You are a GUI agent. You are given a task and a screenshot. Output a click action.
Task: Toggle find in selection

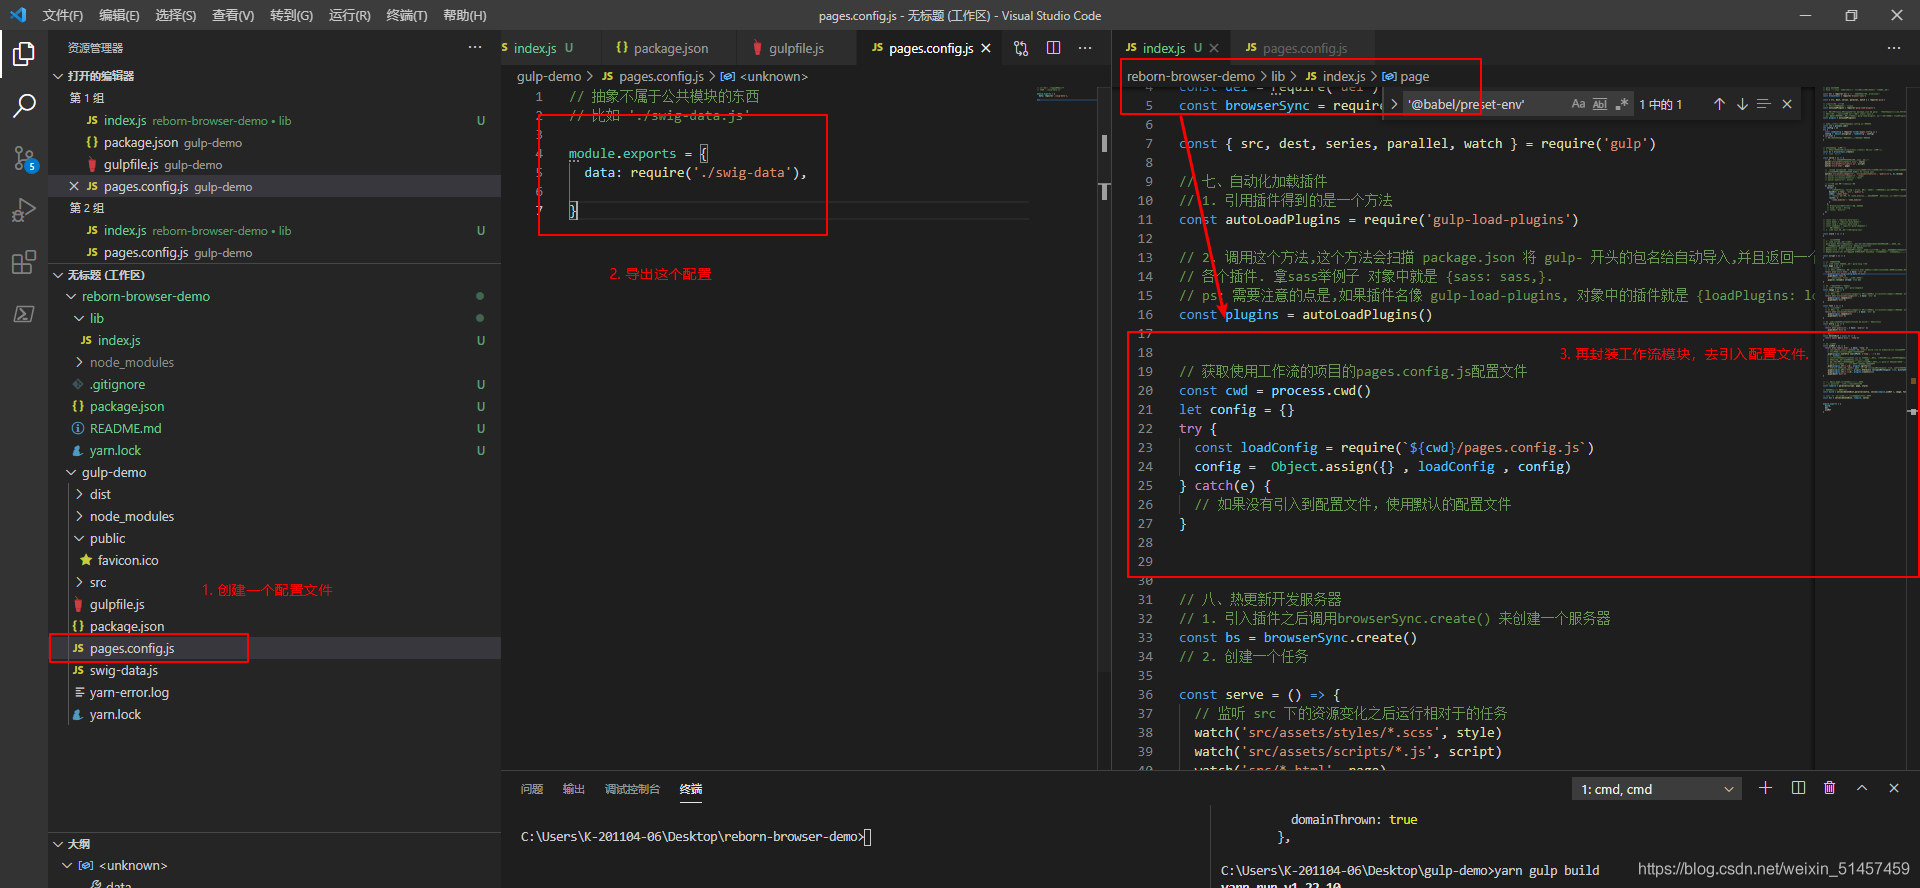1764,104
